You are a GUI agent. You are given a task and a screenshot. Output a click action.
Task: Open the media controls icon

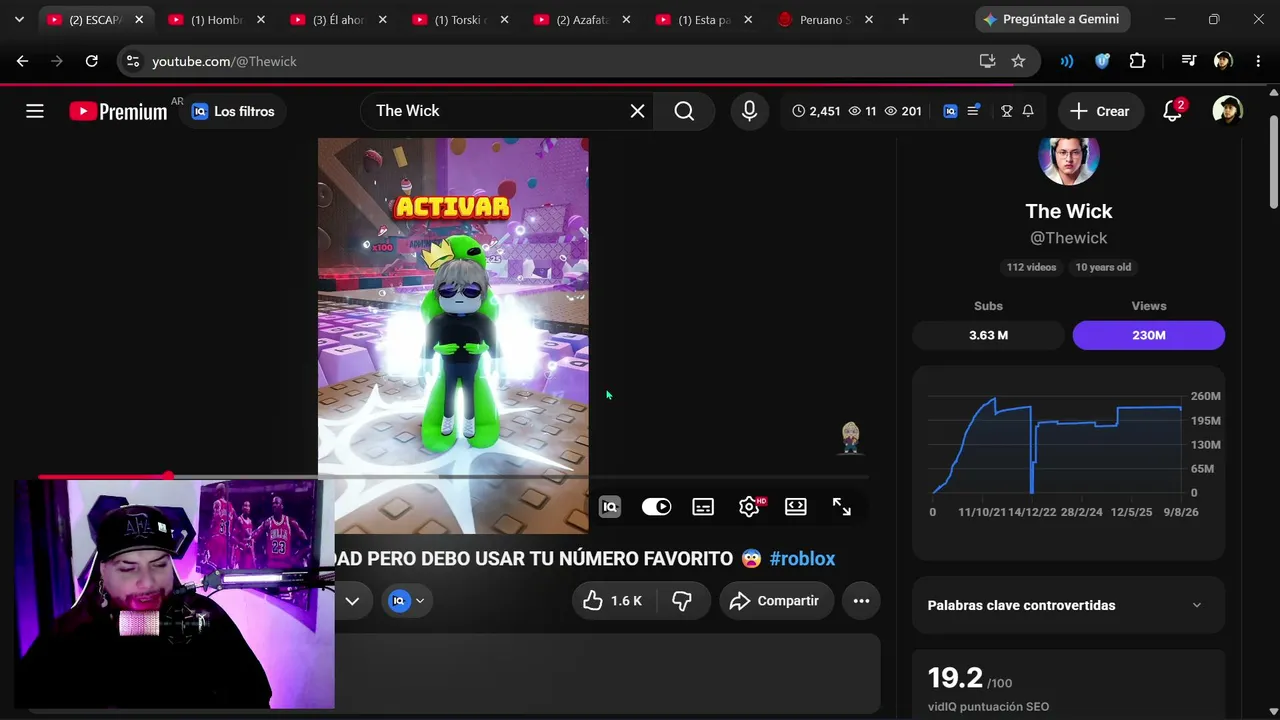tap(1188, 61)
